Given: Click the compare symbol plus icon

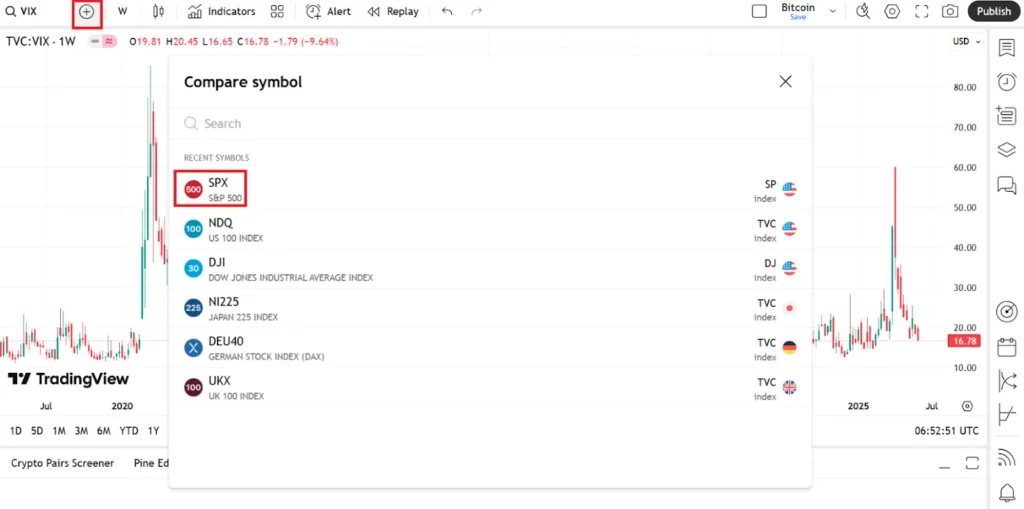Looking at the screenshot, I should click(86, 12).
